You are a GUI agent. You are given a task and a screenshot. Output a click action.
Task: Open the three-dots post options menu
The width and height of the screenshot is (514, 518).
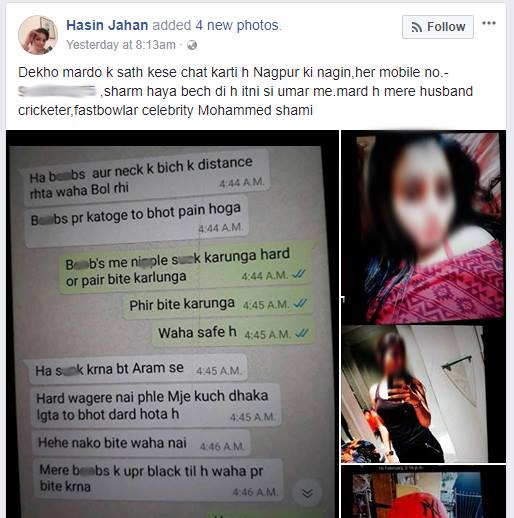coord(489,23)
